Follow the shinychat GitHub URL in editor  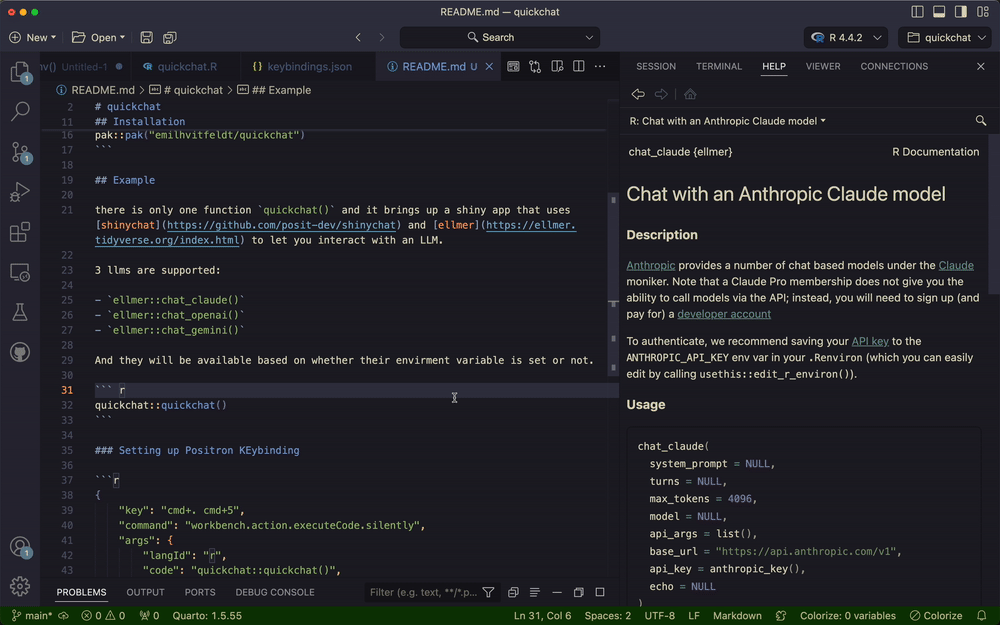coord(281,225)
